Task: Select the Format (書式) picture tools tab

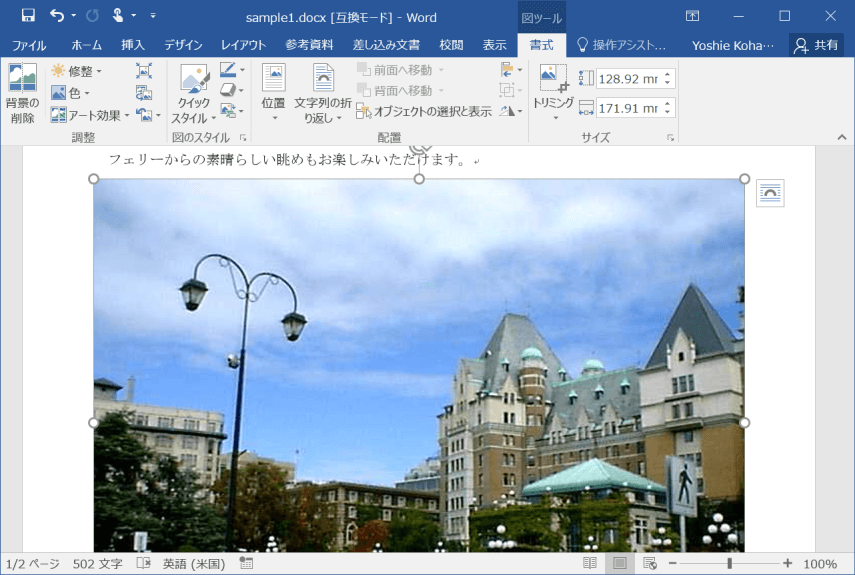Action: click(x=541, y=45)
